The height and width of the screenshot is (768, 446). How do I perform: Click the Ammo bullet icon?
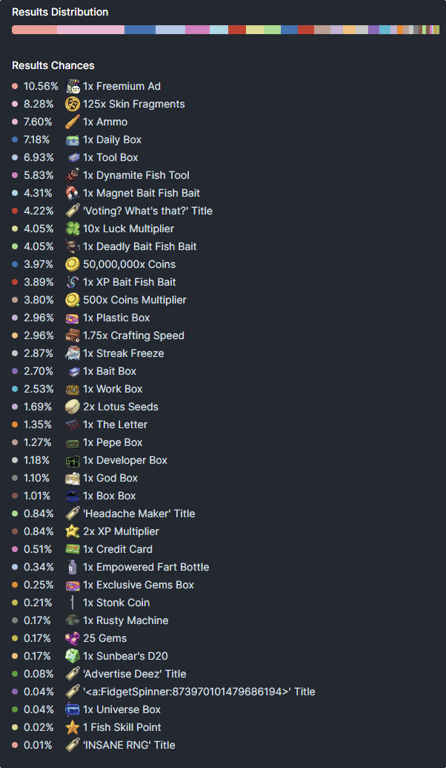[x=72, y=122]
